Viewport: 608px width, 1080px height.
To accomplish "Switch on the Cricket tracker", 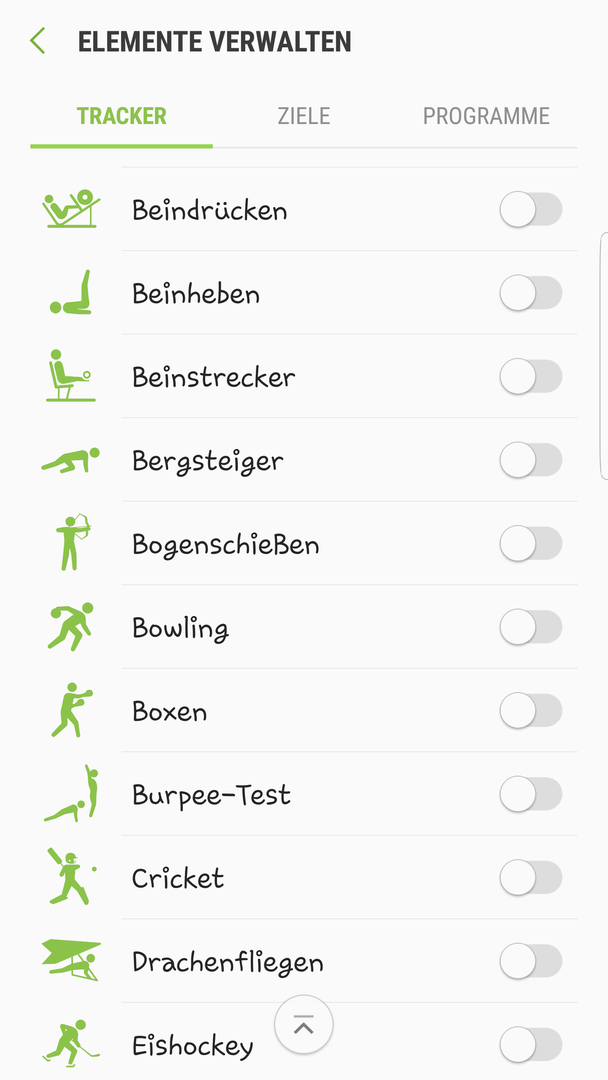I will (x=531, y=878).
